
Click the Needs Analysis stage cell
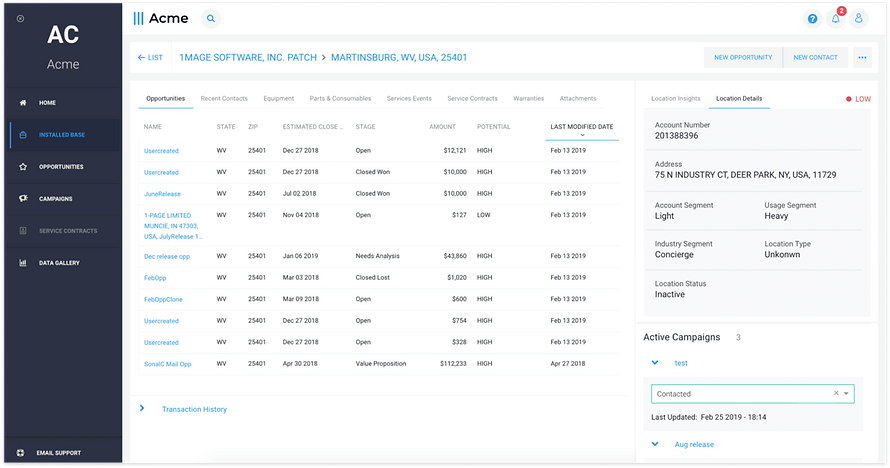click(x=377, y=256)
